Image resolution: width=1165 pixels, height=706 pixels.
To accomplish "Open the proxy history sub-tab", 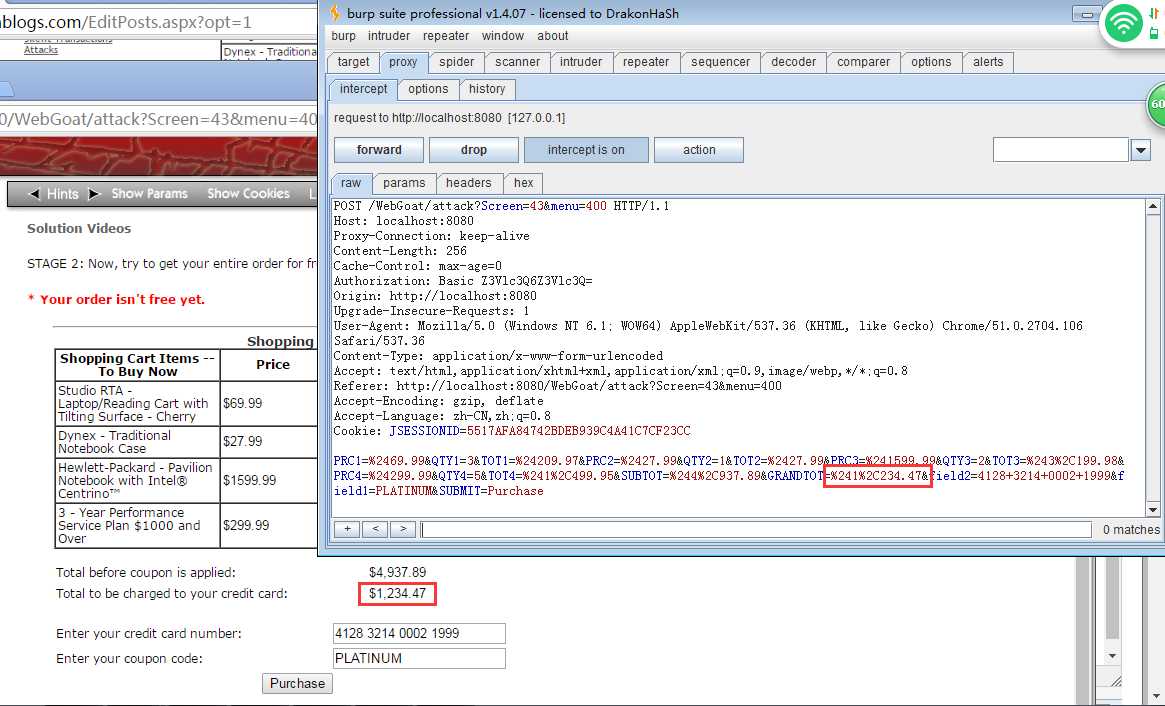I will pyautogui.click(x=487, y=88).
